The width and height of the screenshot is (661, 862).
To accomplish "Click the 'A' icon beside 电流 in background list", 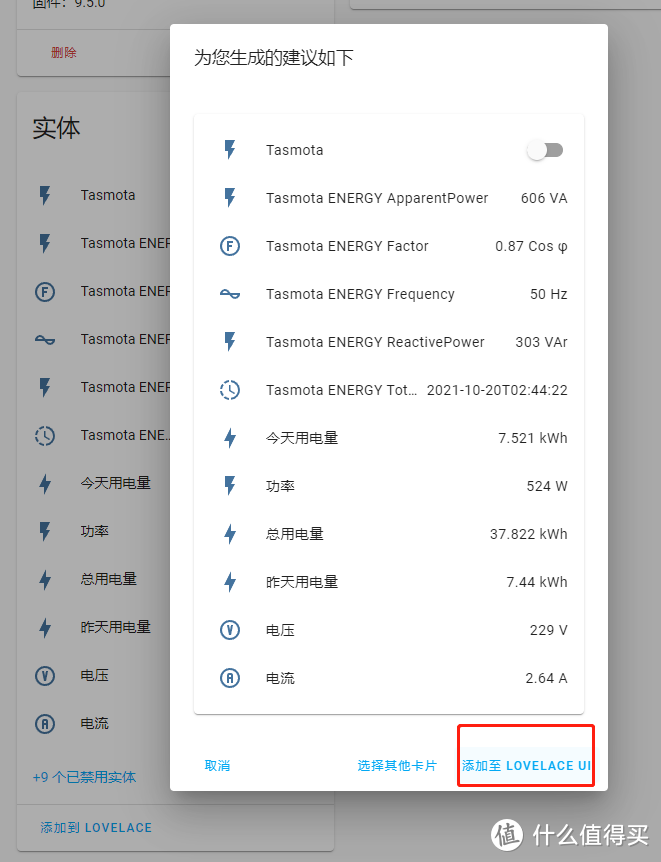I will [x=45, y=723].
